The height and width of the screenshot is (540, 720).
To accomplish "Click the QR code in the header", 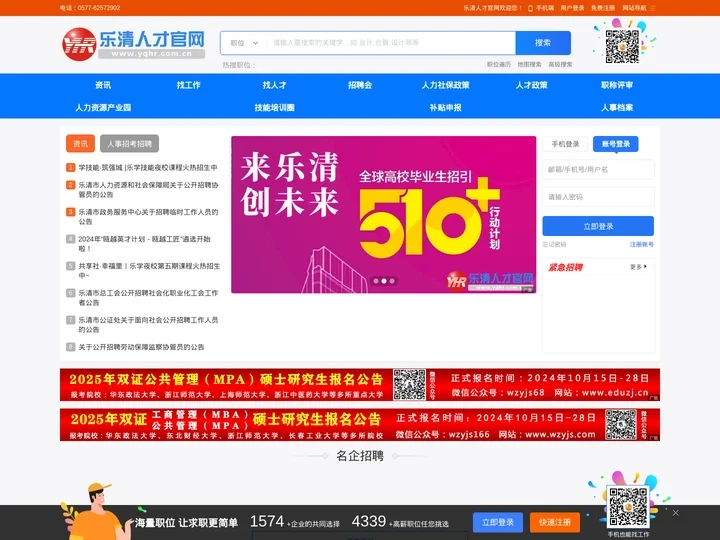I will (622, 46).
